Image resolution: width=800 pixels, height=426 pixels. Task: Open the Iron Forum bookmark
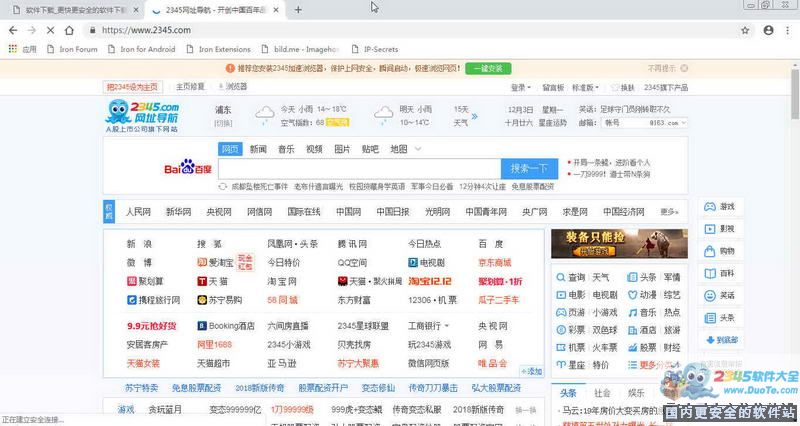pos(72,49)
